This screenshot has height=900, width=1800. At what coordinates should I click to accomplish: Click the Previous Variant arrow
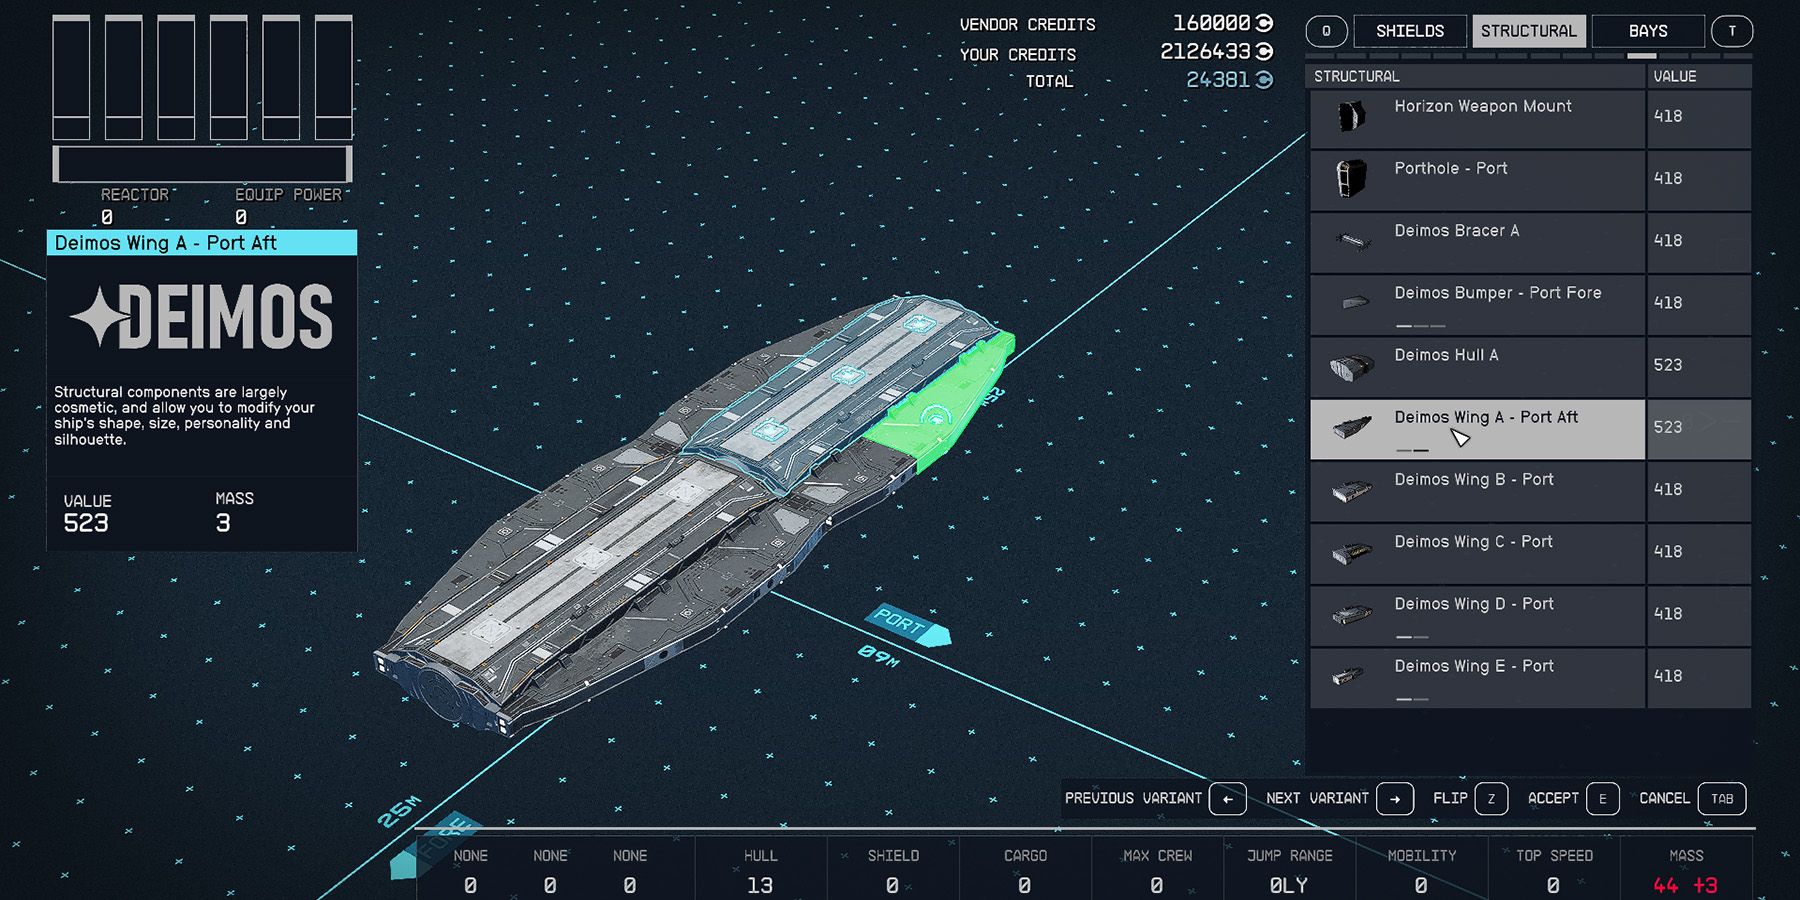coord(1227,798)
